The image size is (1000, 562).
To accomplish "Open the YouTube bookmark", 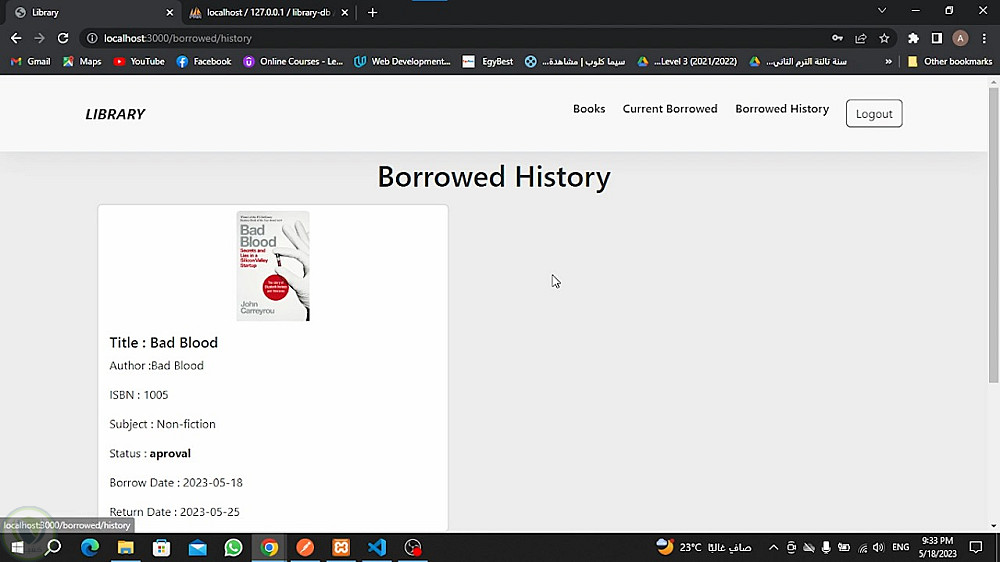I will (139, 61).
